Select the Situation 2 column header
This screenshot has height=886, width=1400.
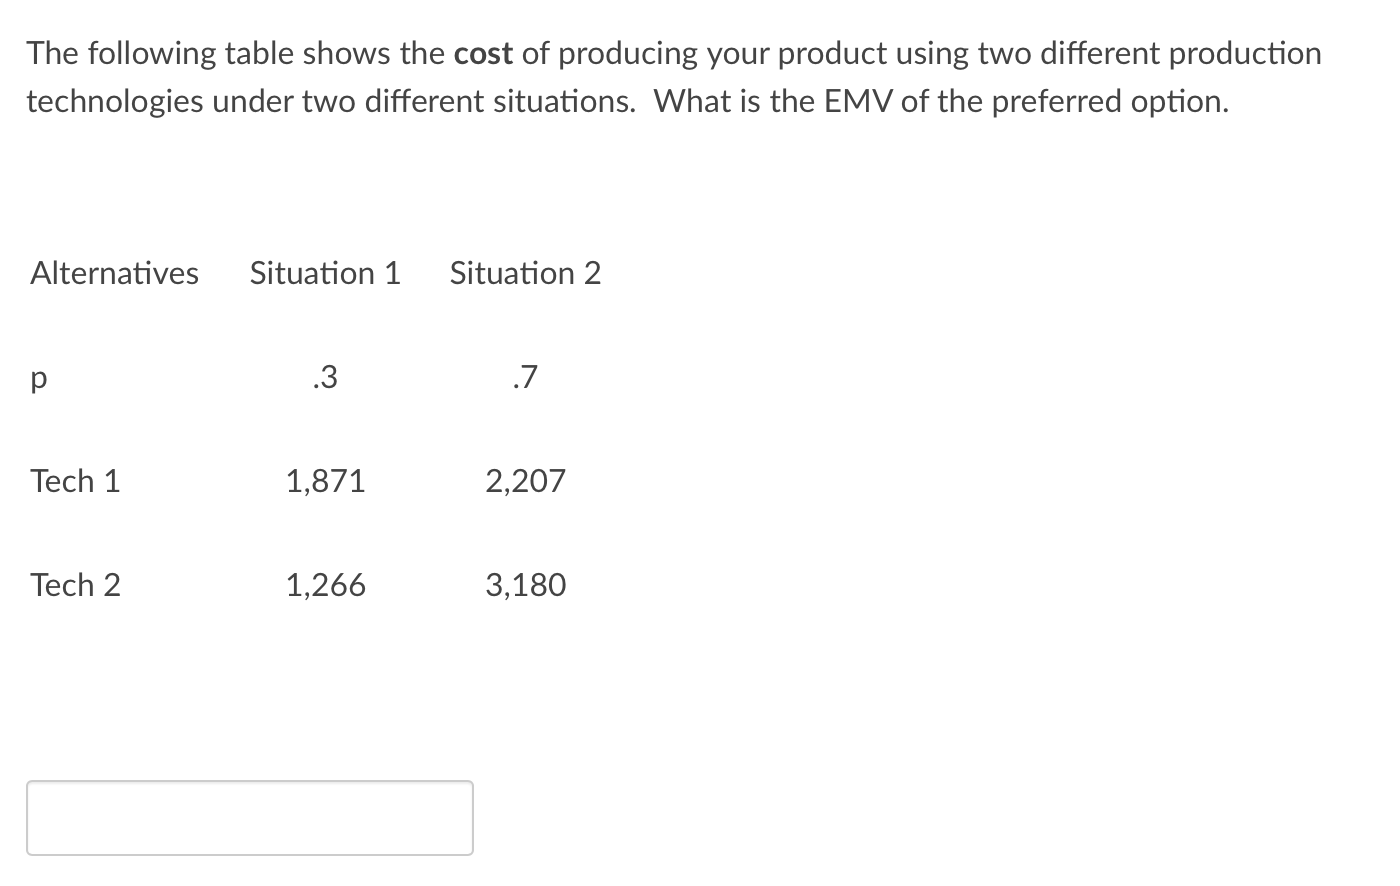[x=525, y=273]
